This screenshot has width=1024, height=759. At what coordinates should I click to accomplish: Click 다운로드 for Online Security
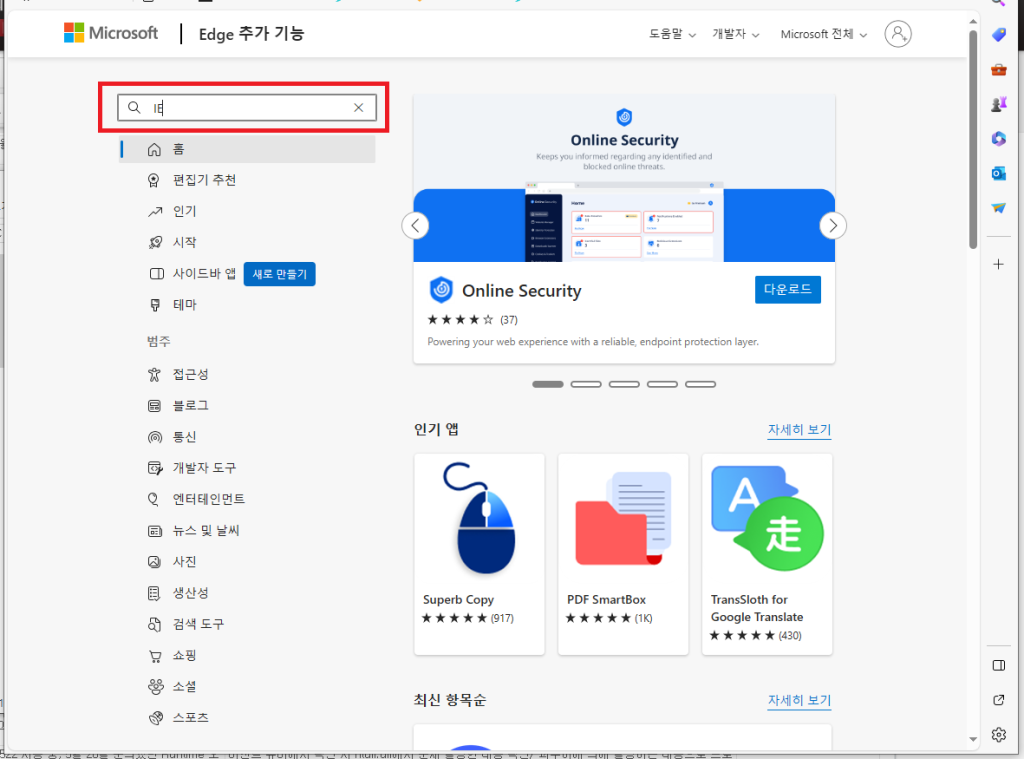(788, 289)
